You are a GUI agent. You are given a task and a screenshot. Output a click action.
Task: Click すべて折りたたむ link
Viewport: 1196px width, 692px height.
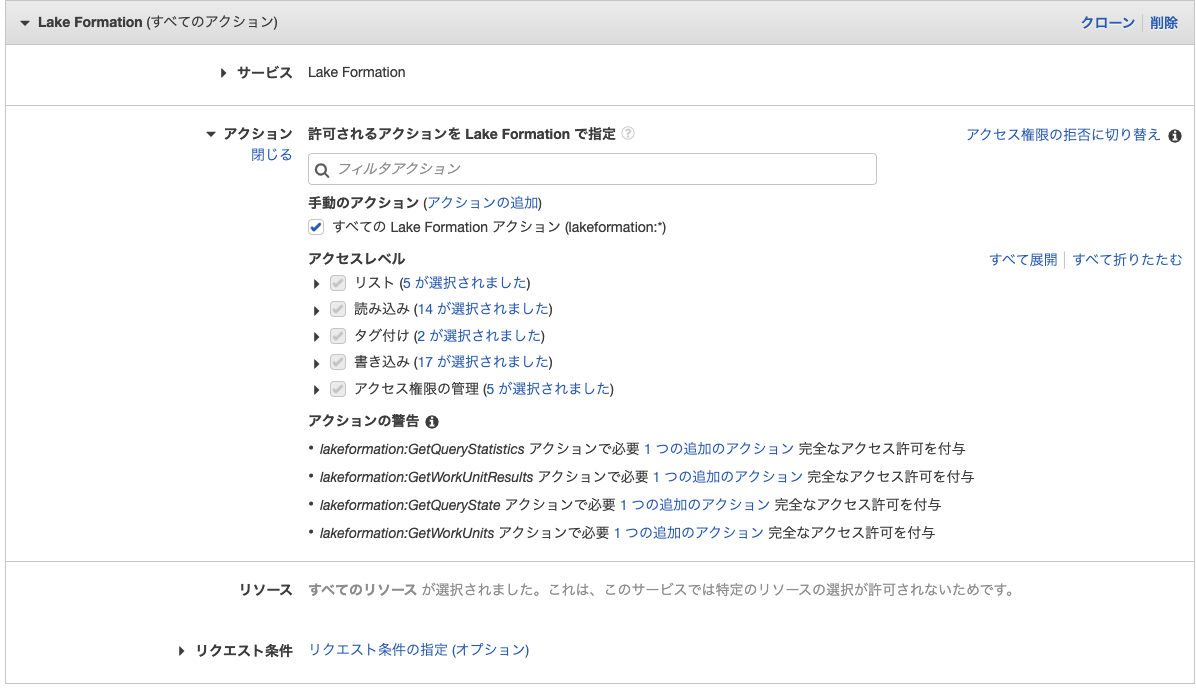click(x=1127, y=260)
